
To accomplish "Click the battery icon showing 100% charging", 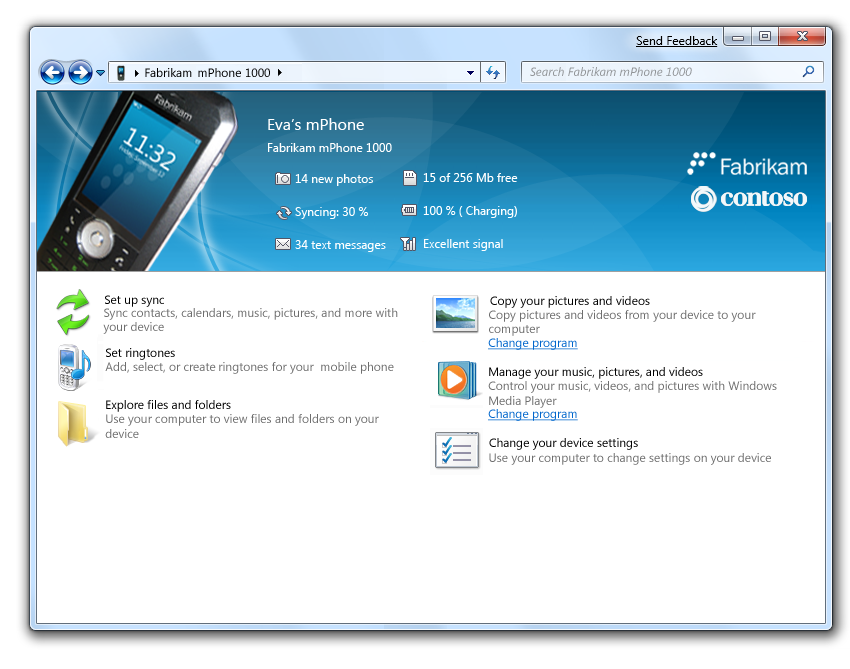I will (x=409, y=210).
